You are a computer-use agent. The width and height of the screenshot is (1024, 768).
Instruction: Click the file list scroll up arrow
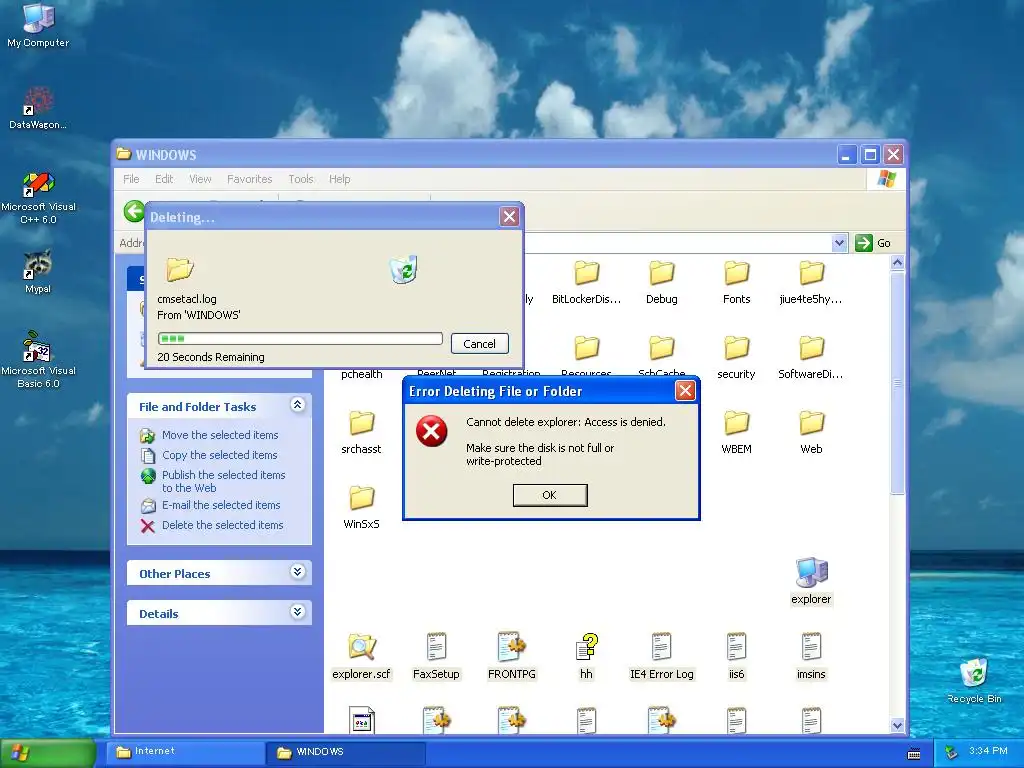[897, 263]
